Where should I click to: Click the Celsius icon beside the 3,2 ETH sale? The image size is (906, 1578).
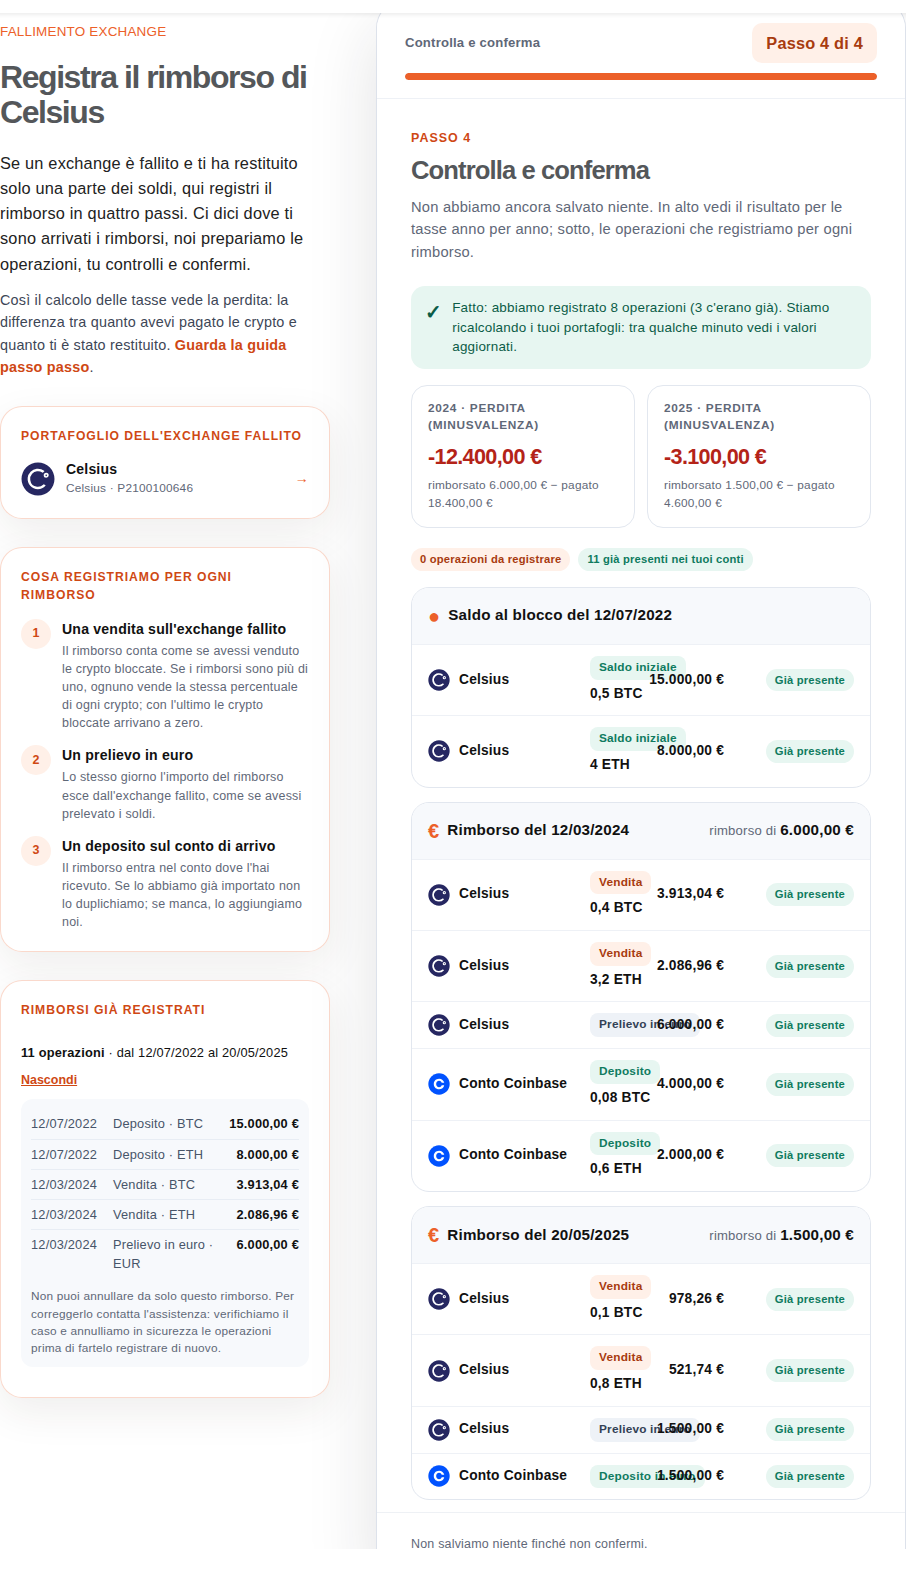[439, 966]
